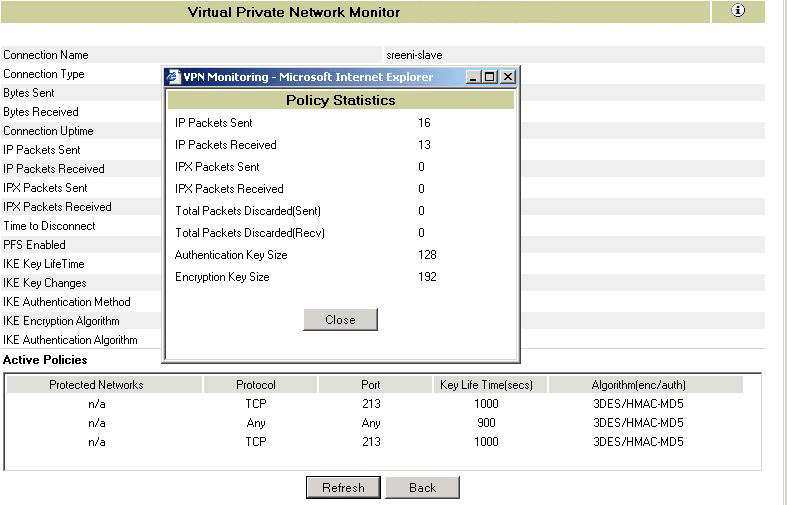Select the Key Life Time(secs) column header
Viewport: 787px width, 505px height.
click(x=485, y=384)
